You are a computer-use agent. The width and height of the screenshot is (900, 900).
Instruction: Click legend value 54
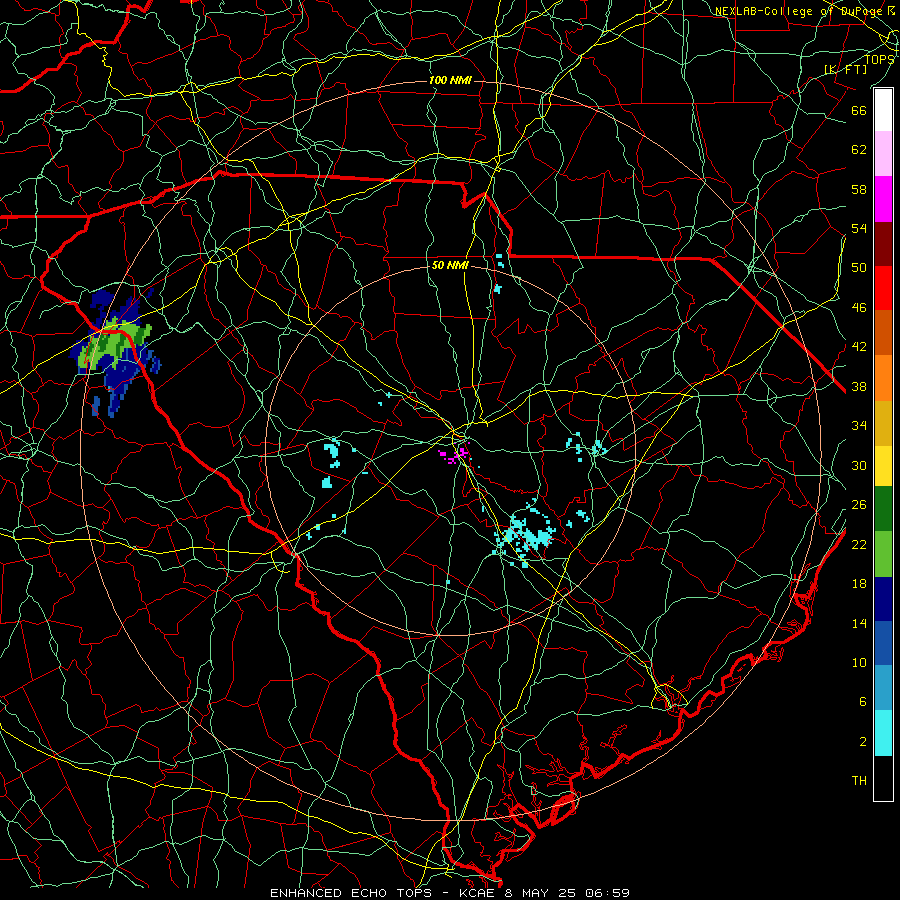click(x=859, y=228)
